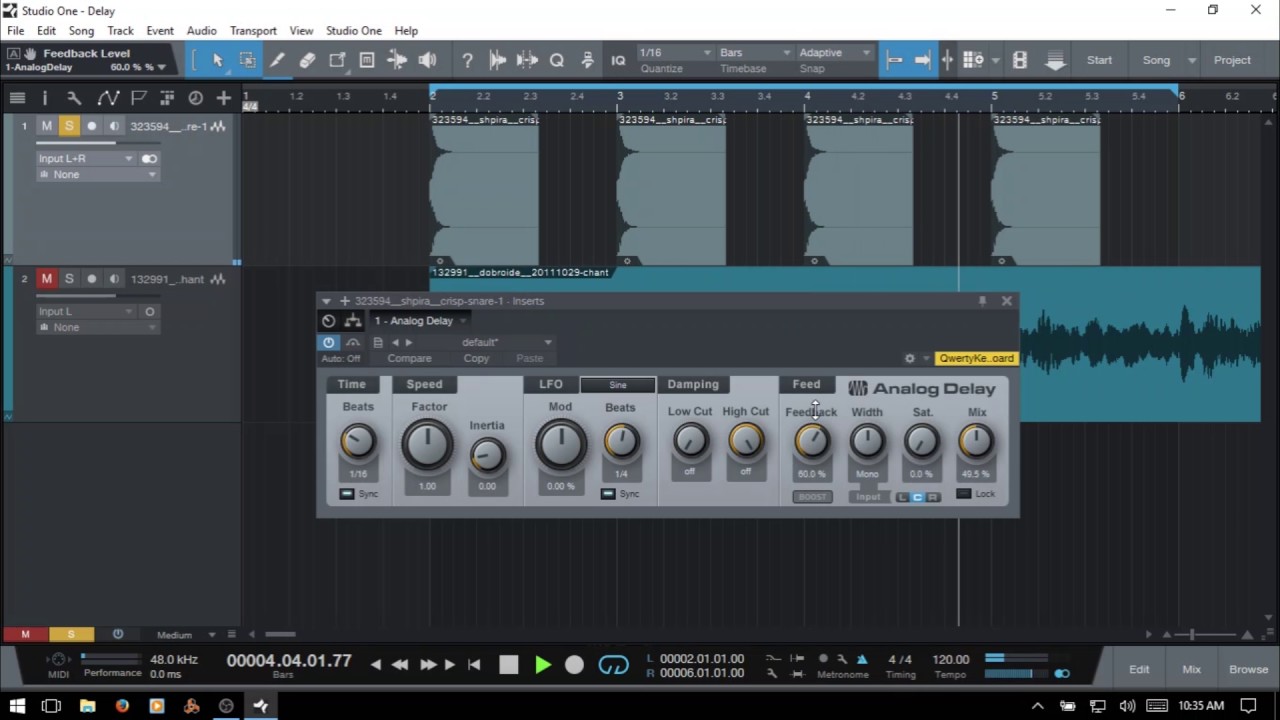The height and width of the screenshot is (720, 1280).
Task: Click the routing icon in the plugin header
Action: coord(353,321)
